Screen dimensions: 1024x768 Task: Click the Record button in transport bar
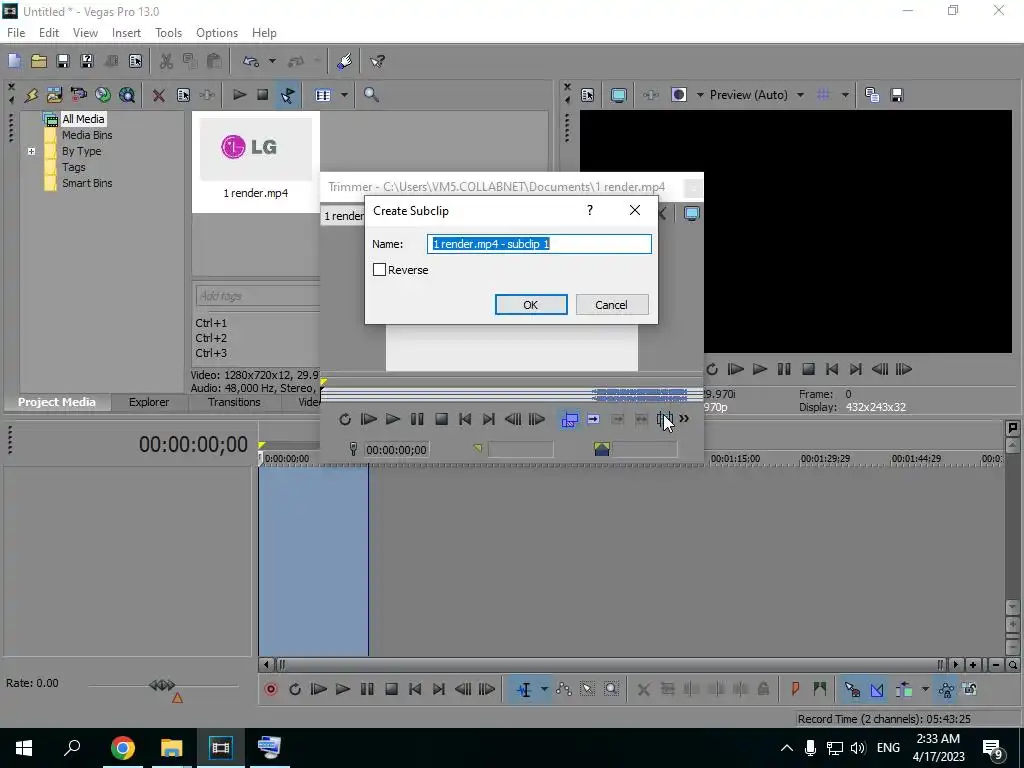point(270,689)
